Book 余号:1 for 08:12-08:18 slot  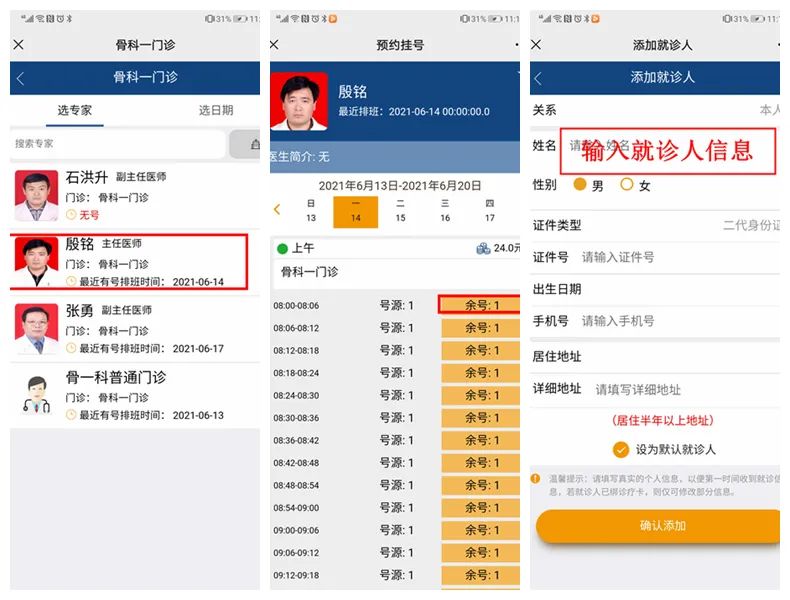[480, 351]
